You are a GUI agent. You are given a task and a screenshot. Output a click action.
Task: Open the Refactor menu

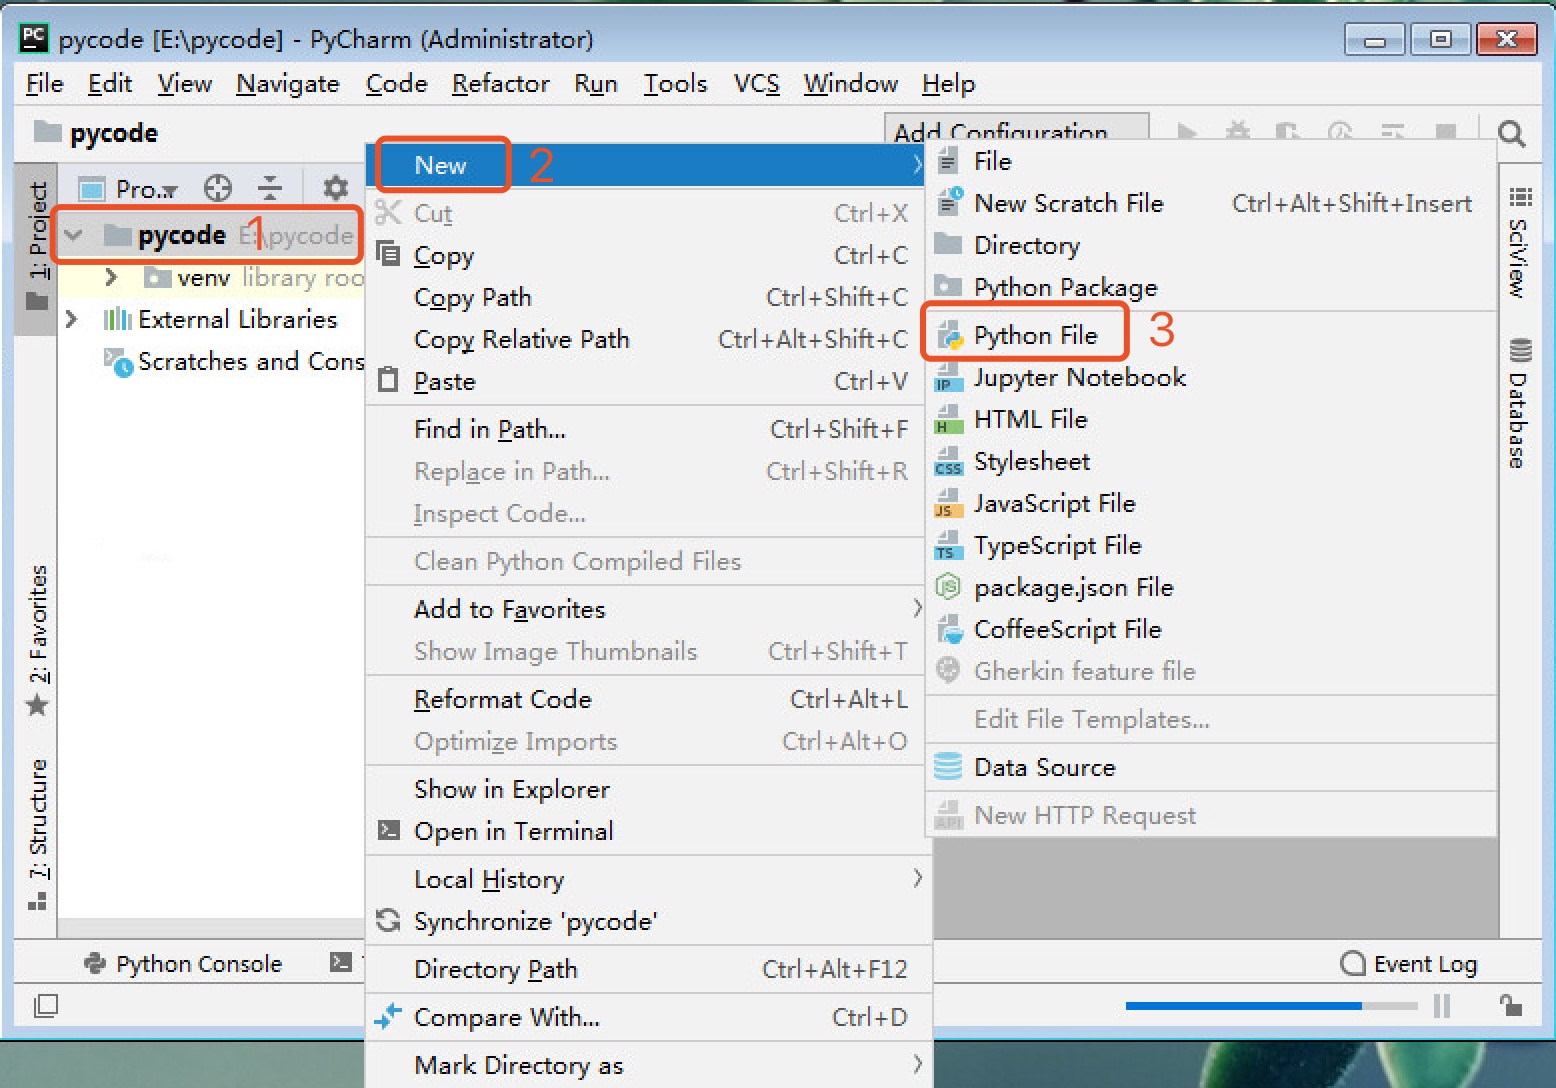tap(500, 83)
